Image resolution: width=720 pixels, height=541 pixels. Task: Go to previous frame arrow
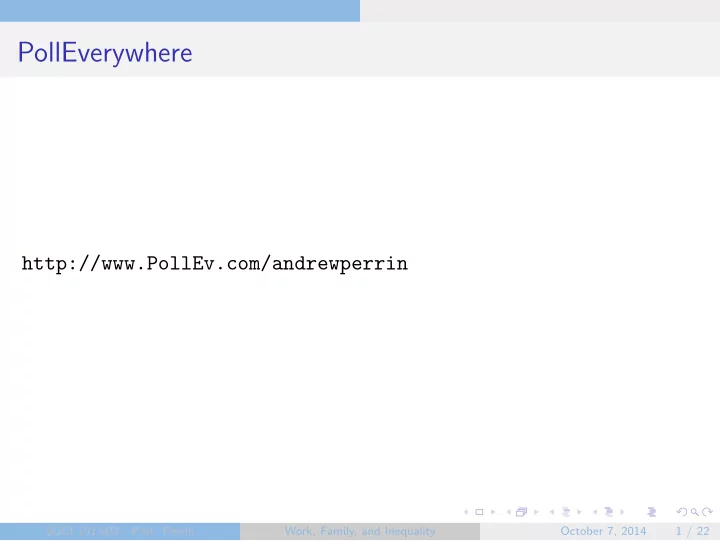coord(509,512)
